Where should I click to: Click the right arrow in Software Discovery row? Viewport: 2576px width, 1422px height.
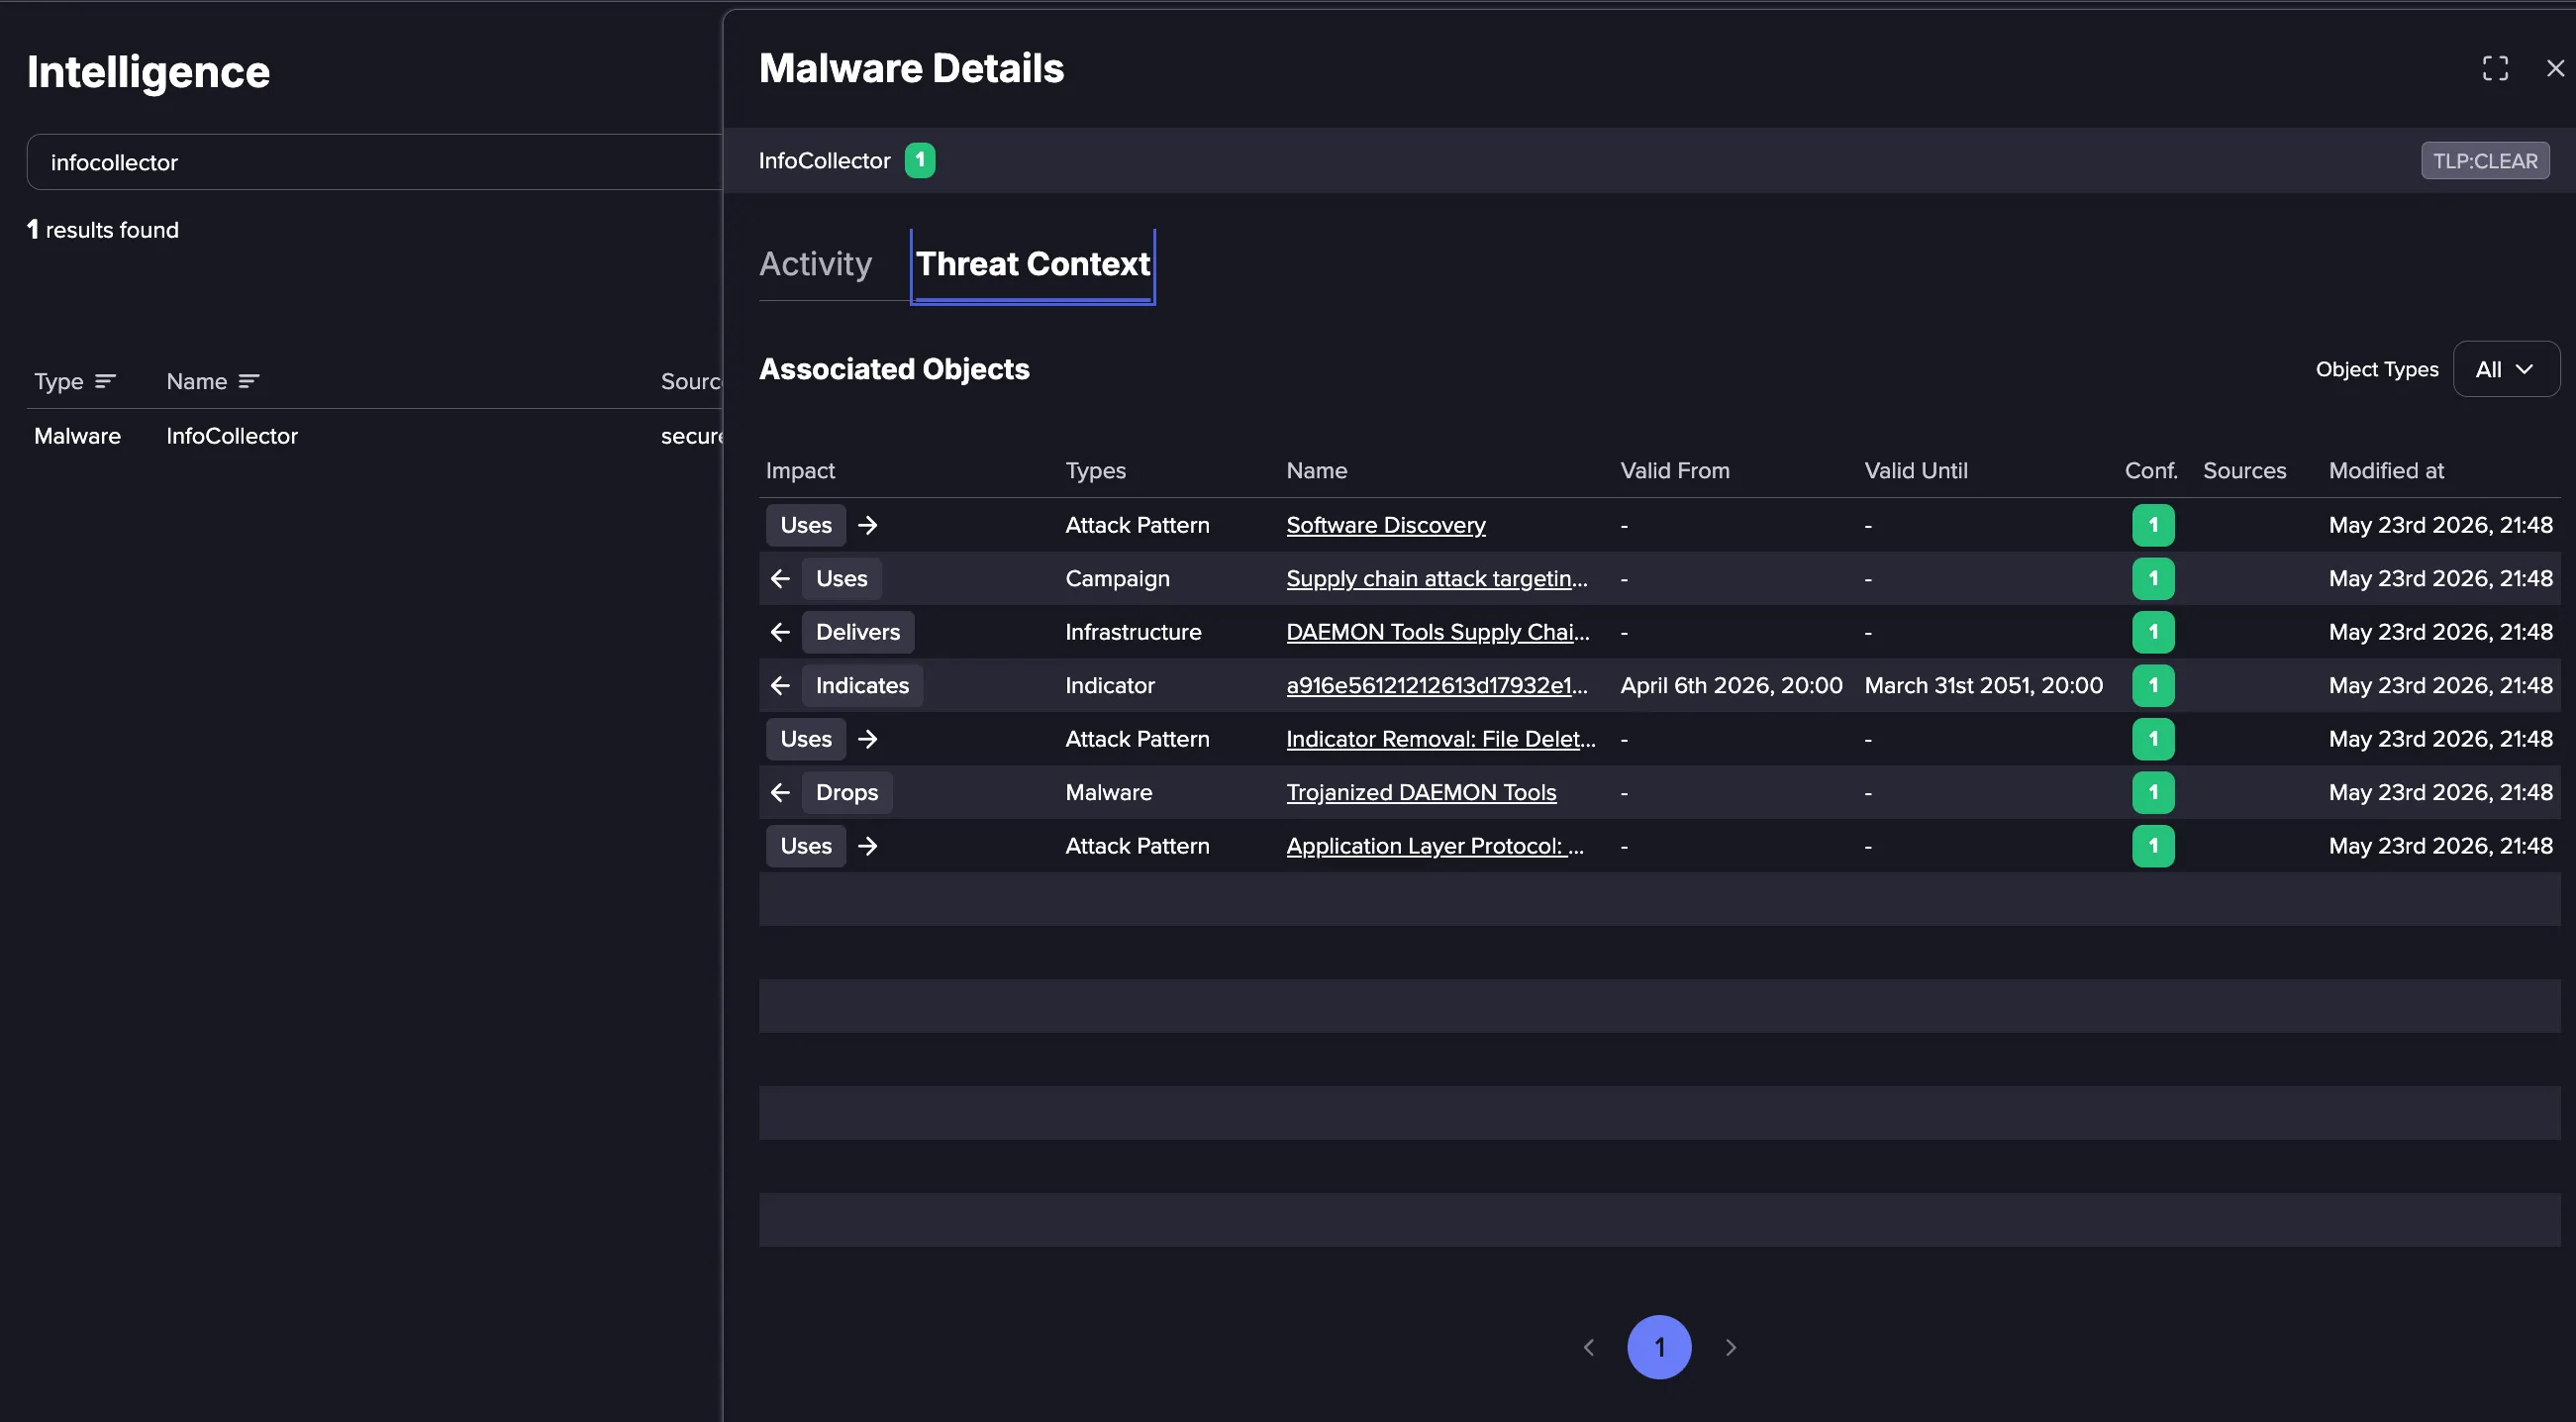867,525
